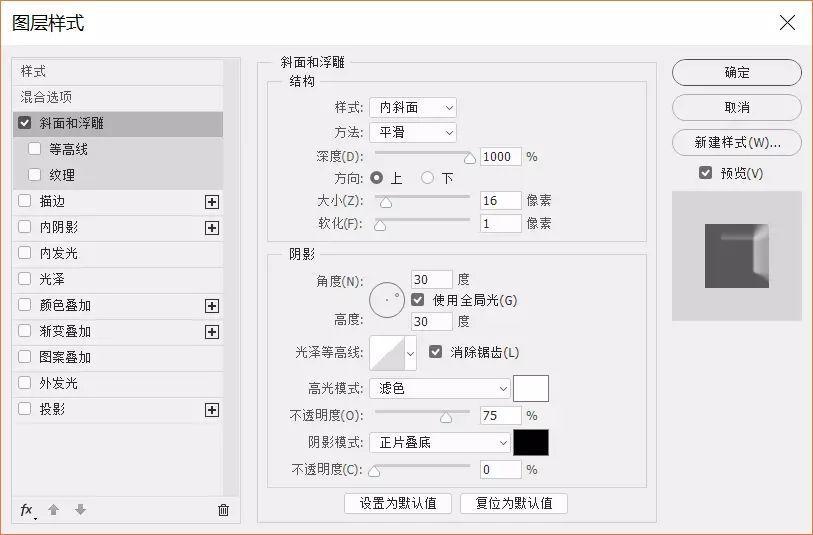
Task: Click the 取消 button
Action: (x=737, y=107)
